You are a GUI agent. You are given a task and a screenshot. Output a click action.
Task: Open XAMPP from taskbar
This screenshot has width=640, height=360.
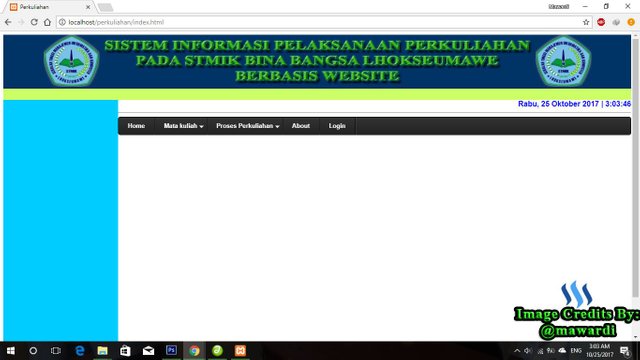(x=240, y=351)
